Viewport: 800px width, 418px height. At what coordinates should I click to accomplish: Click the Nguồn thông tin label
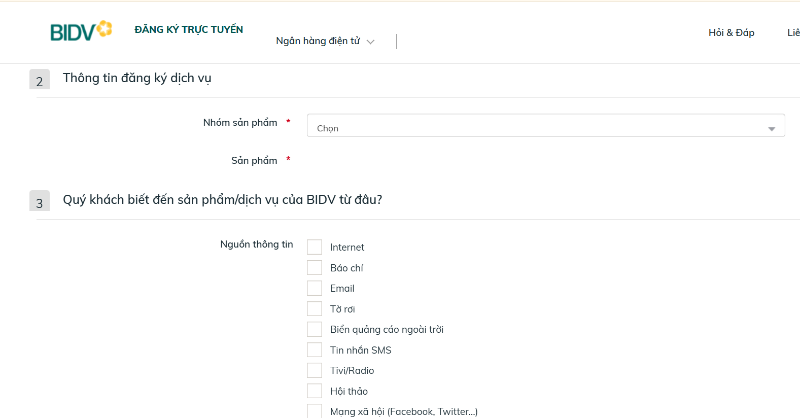257,244
